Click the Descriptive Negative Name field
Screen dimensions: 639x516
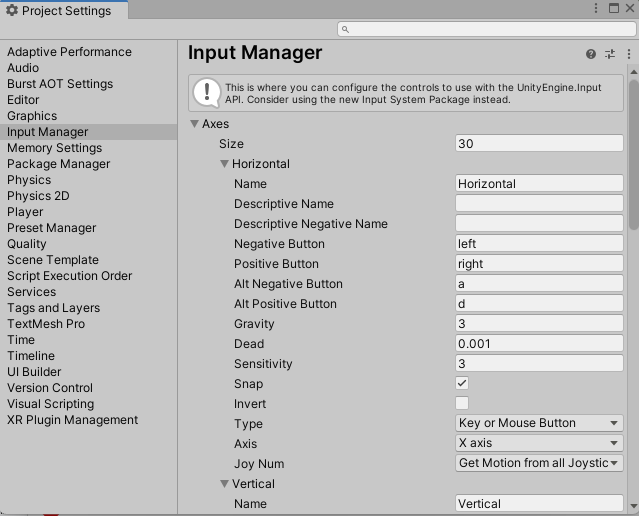pyautogui.click(x=539, y=223)
